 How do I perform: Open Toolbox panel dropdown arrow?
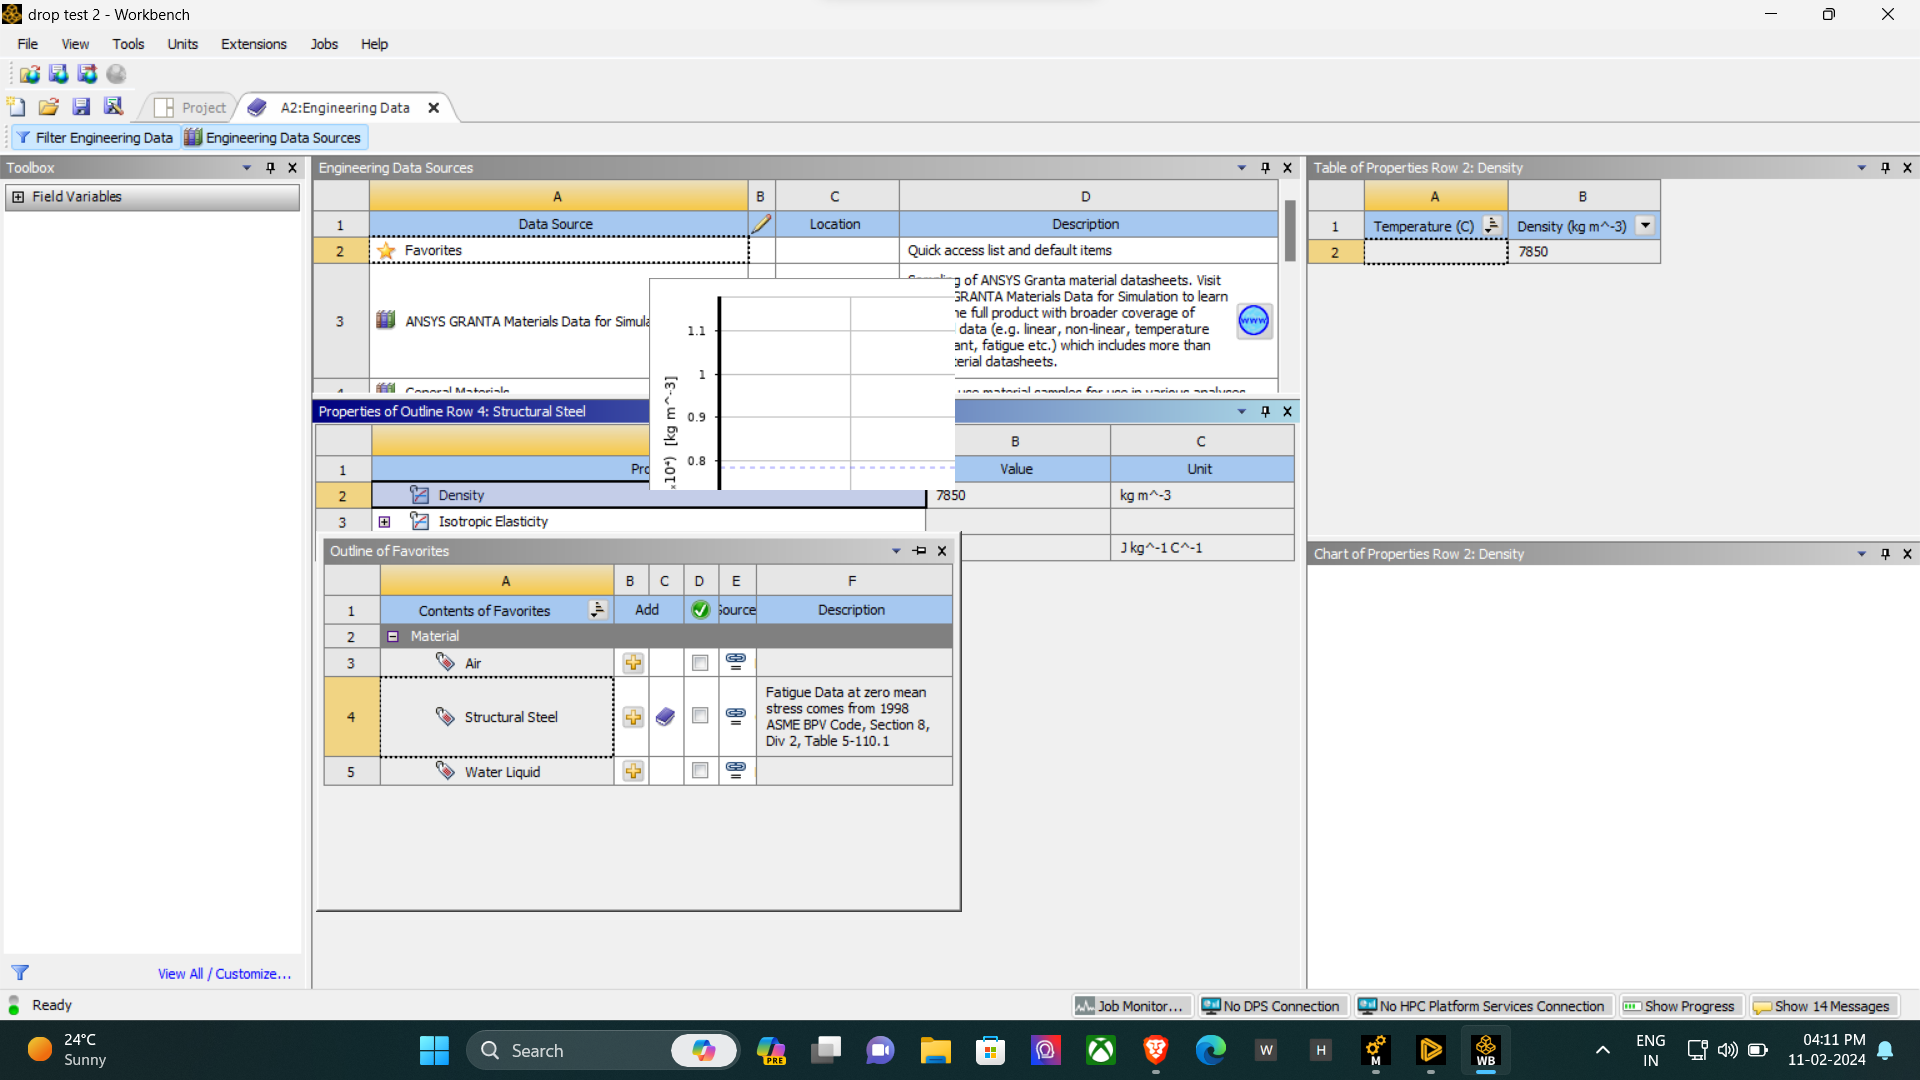tap(246, 168)
